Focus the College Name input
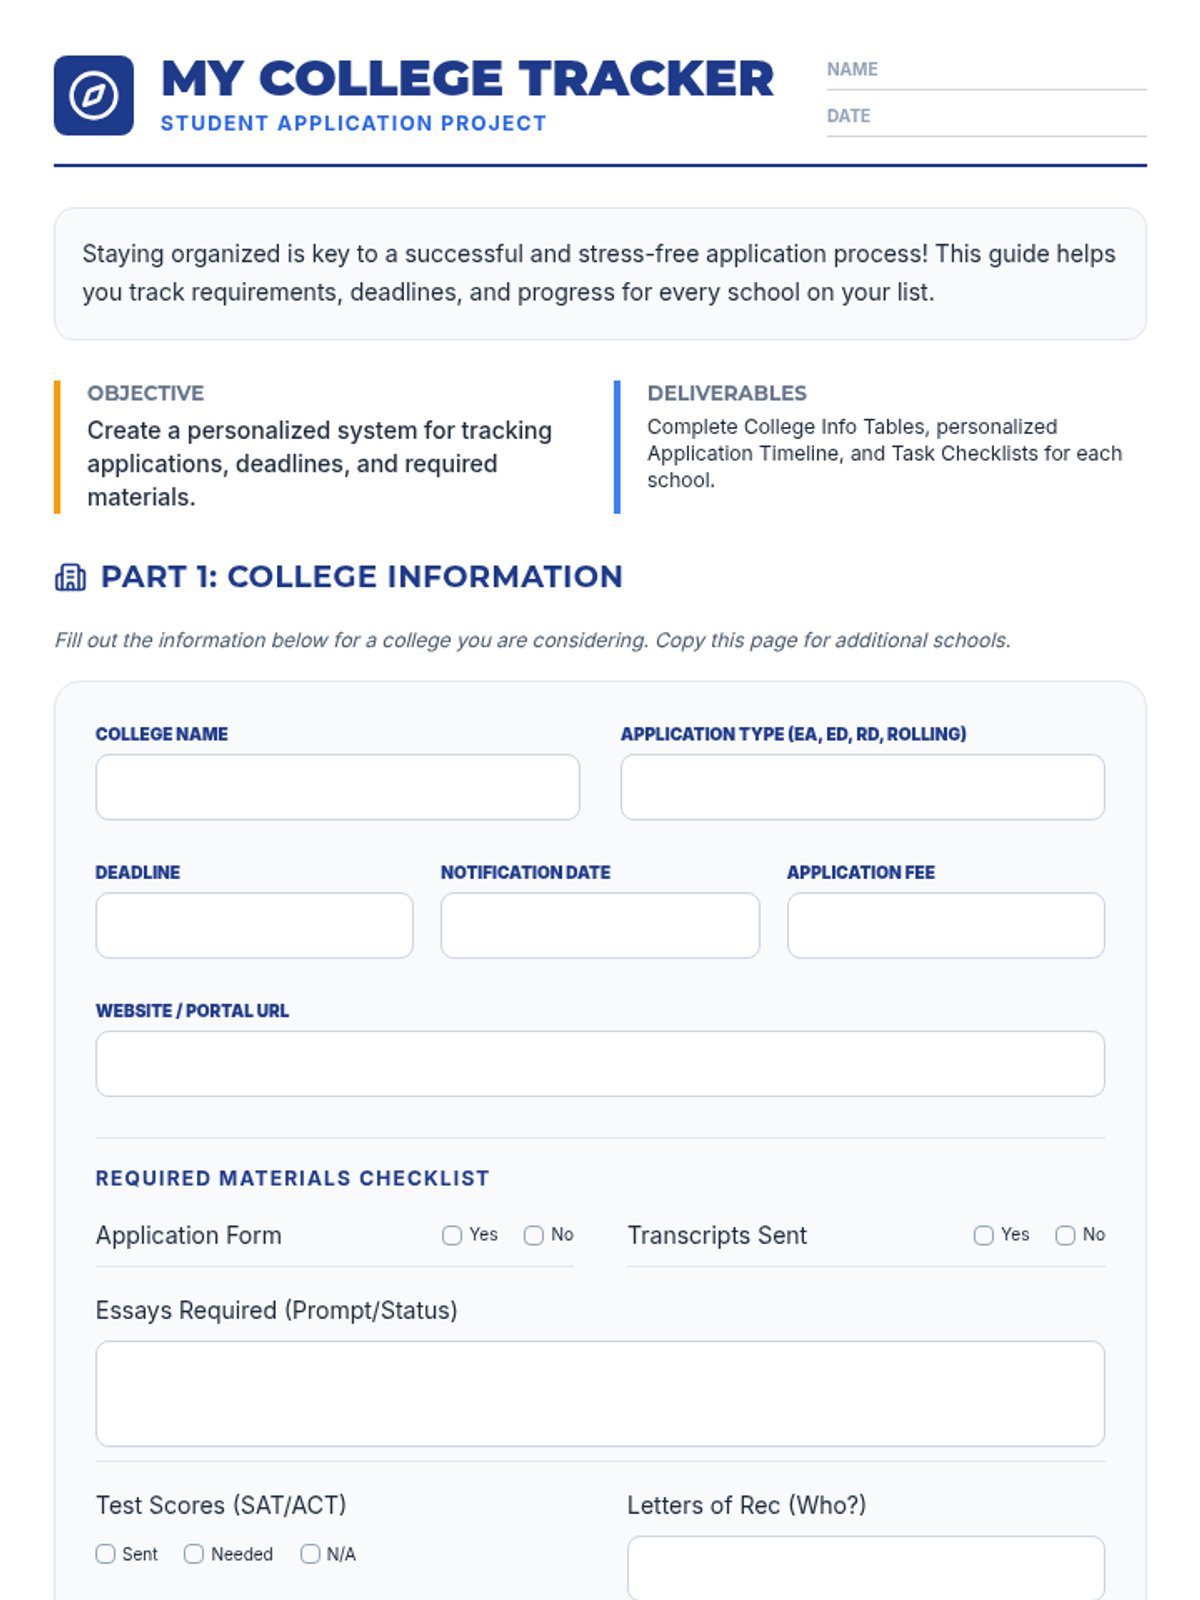 pyautogui.click(x=337, y=787)
